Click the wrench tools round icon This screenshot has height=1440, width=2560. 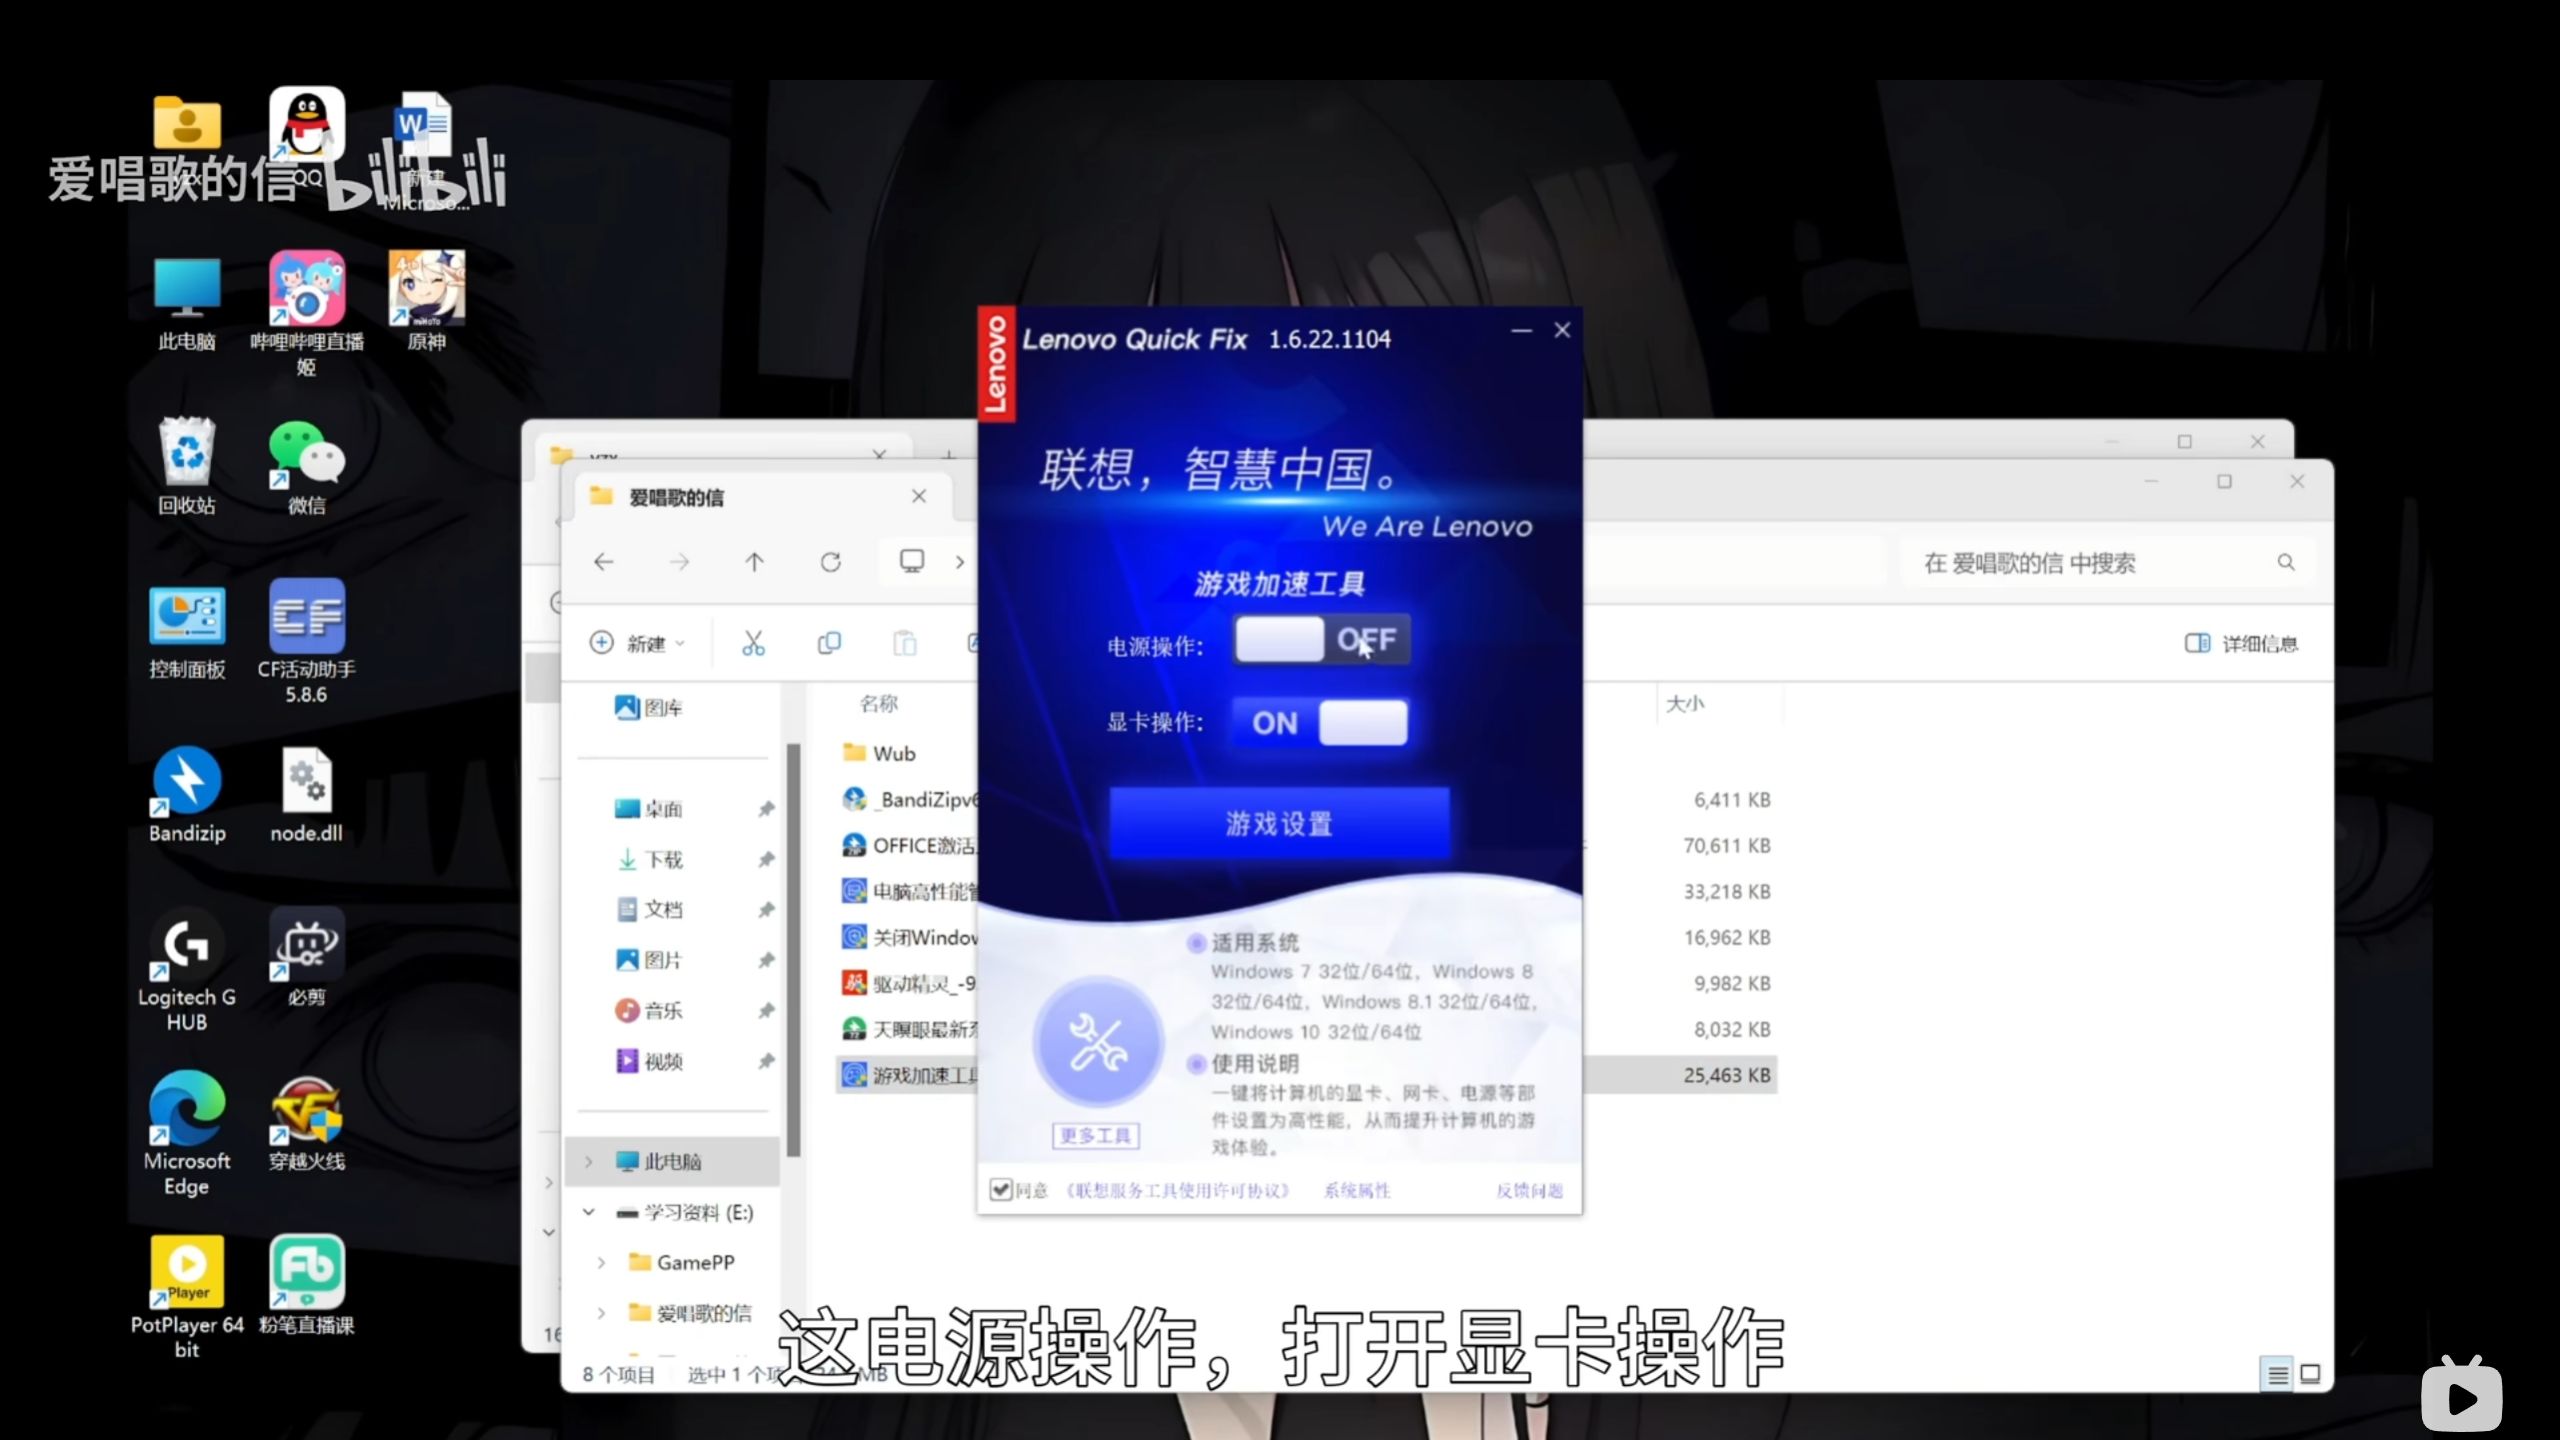click(x=1097, y=1042)
